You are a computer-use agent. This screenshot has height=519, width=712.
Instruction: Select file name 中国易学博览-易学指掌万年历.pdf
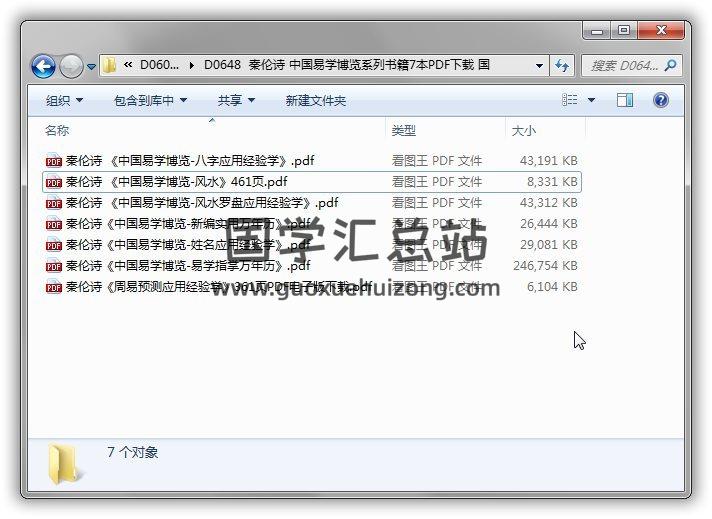coord(188,266)
